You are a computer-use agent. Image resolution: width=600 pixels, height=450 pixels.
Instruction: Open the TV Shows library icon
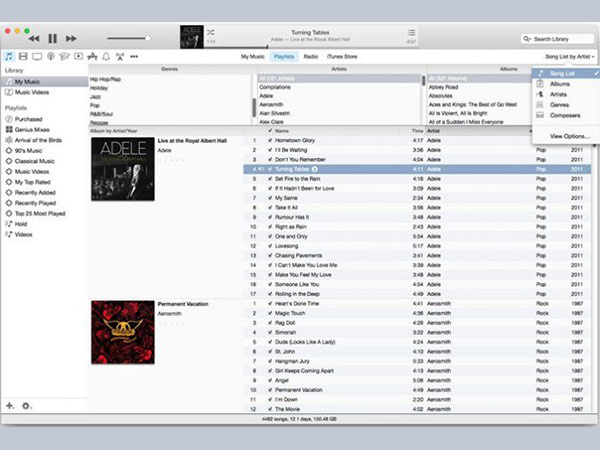pyautogui.click(x=37, y=57)
